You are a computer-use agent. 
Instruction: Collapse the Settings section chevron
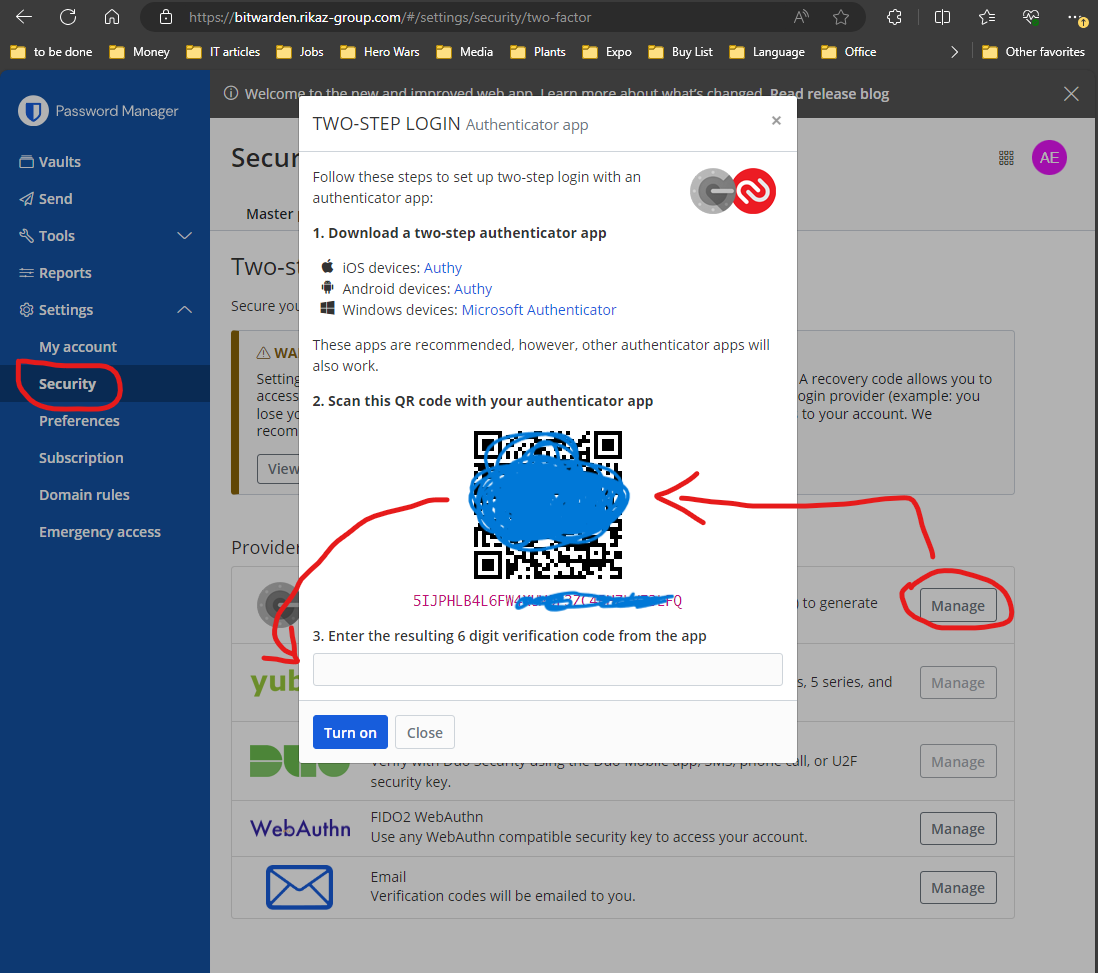[185, 310]
